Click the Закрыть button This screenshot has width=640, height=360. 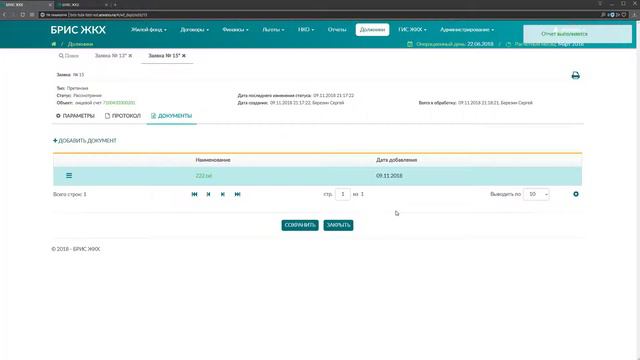(338, 225)
